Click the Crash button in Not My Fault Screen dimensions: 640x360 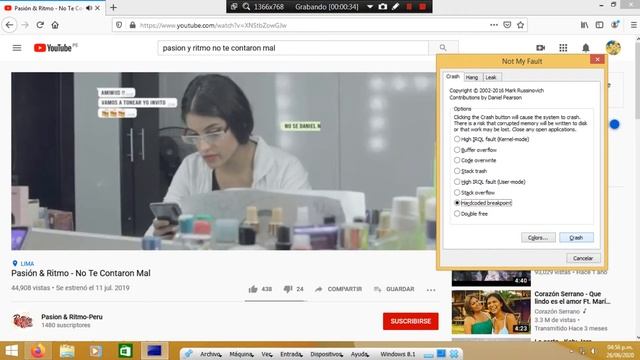coord(576,238)
